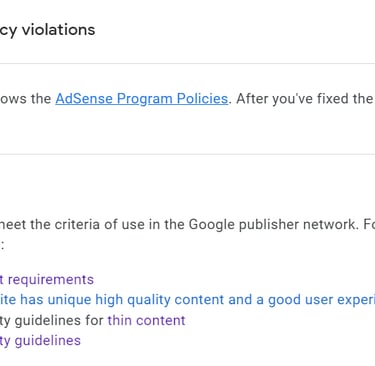The image size is (375, 366).
Task: Click the 'violations' heading text
Action: point(58,30)
